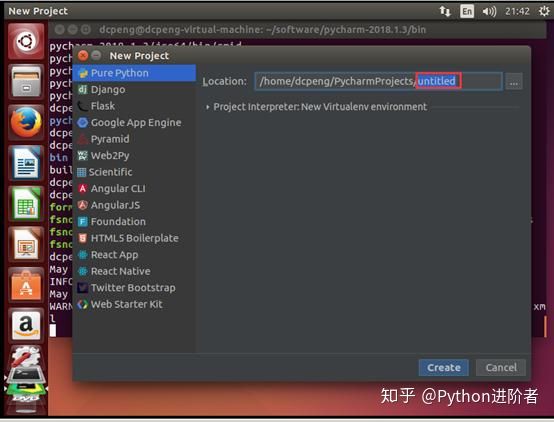
Task: Click the Cancel button
Action: click(x=501, y=368)
